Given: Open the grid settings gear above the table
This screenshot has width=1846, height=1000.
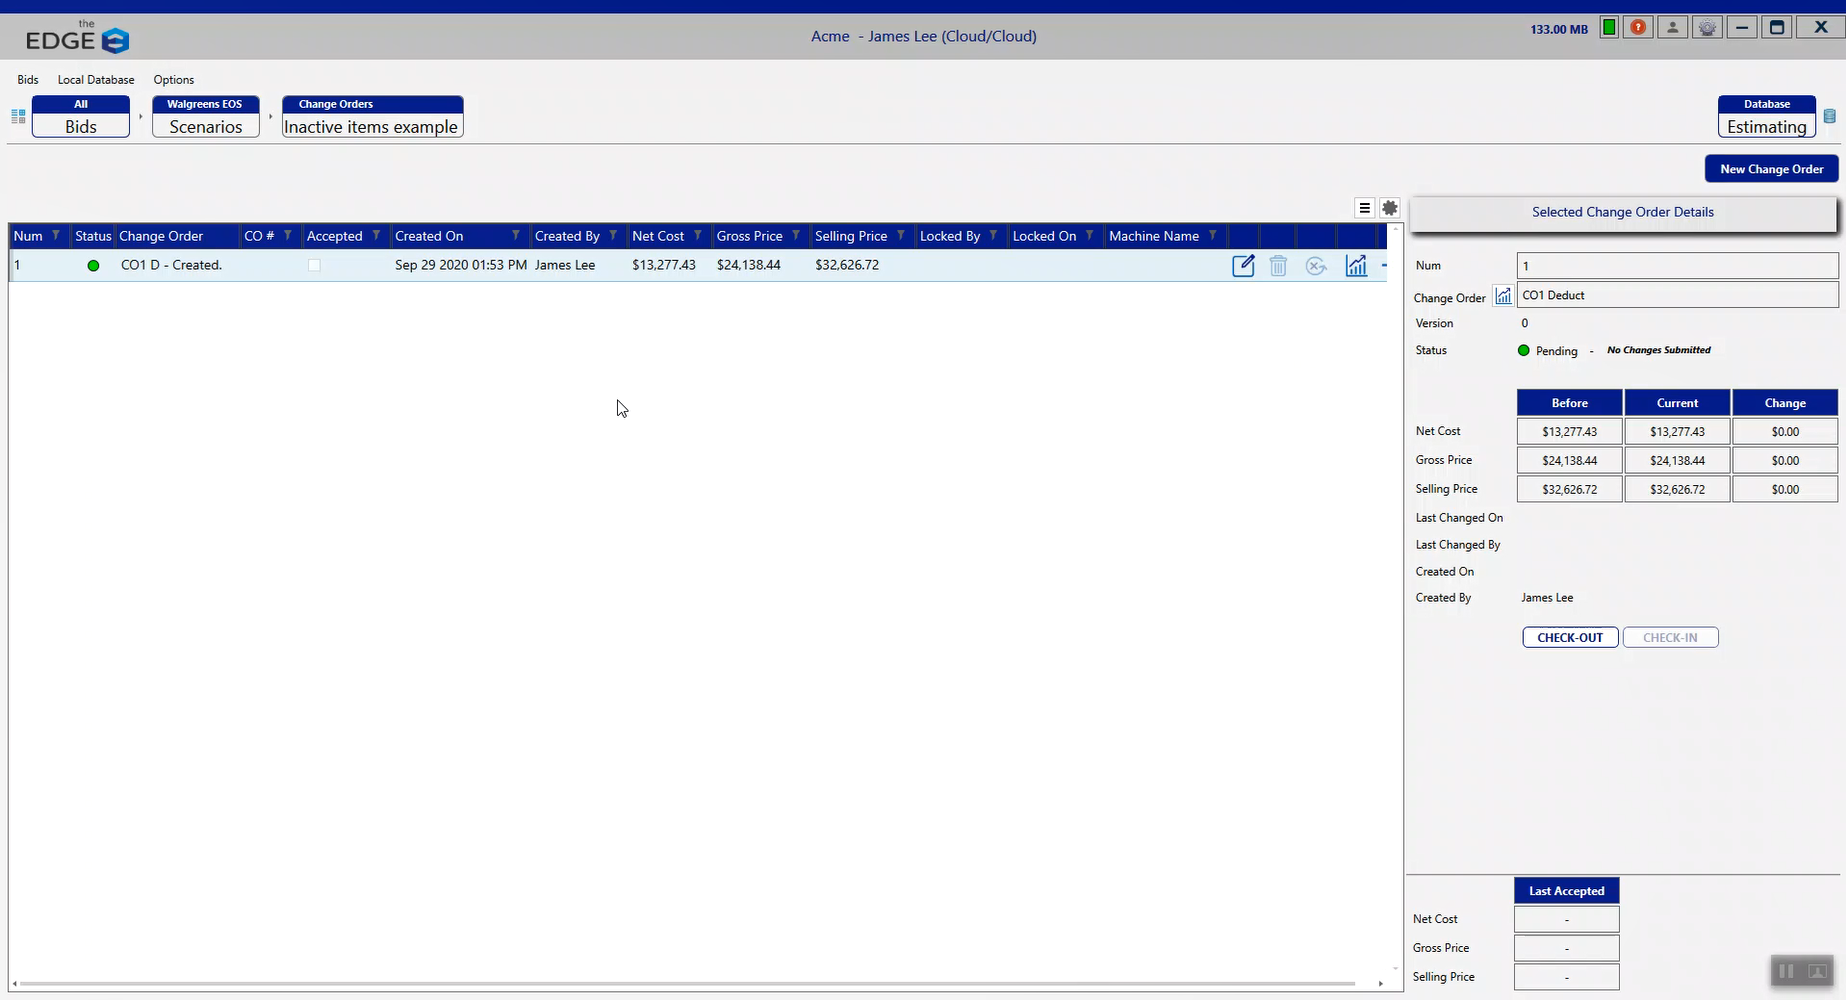Looking at the screenshot, I should pos(1390,208).
